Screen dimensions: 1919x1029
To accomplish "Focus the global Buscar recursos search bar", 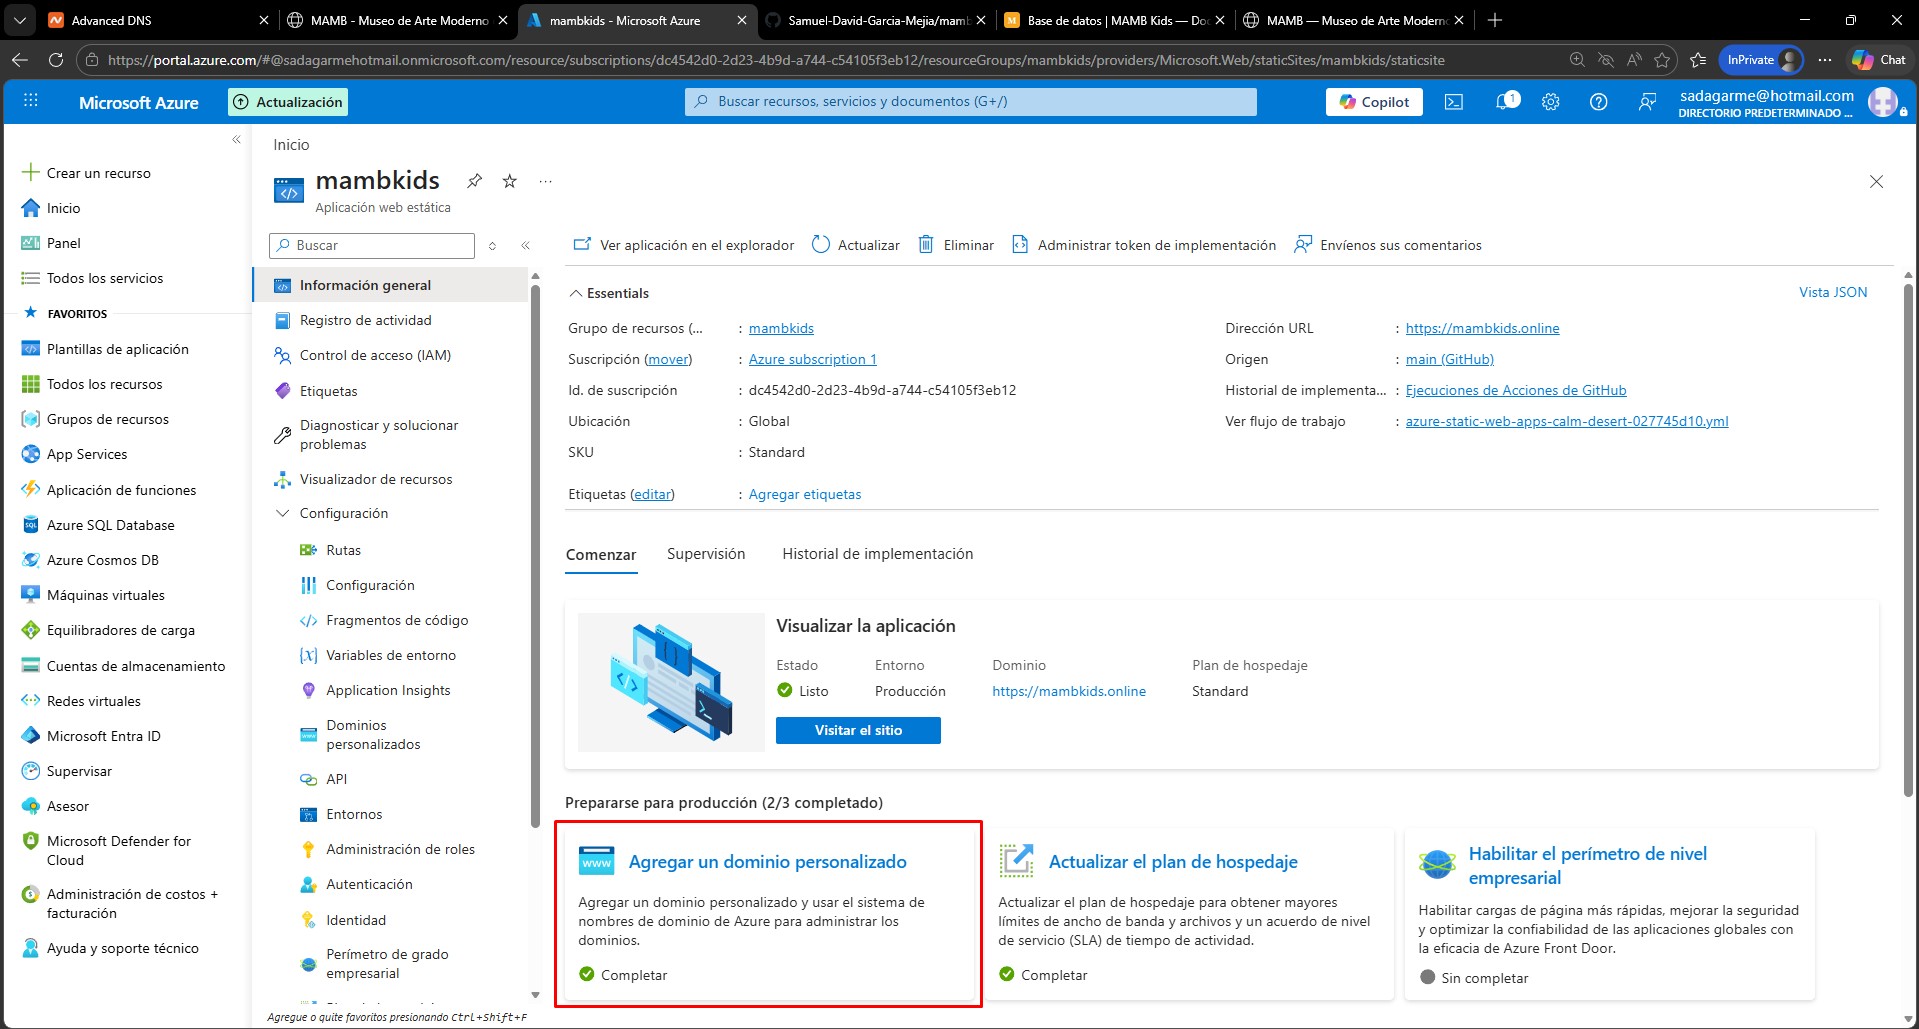I will [x=971, y=102].
